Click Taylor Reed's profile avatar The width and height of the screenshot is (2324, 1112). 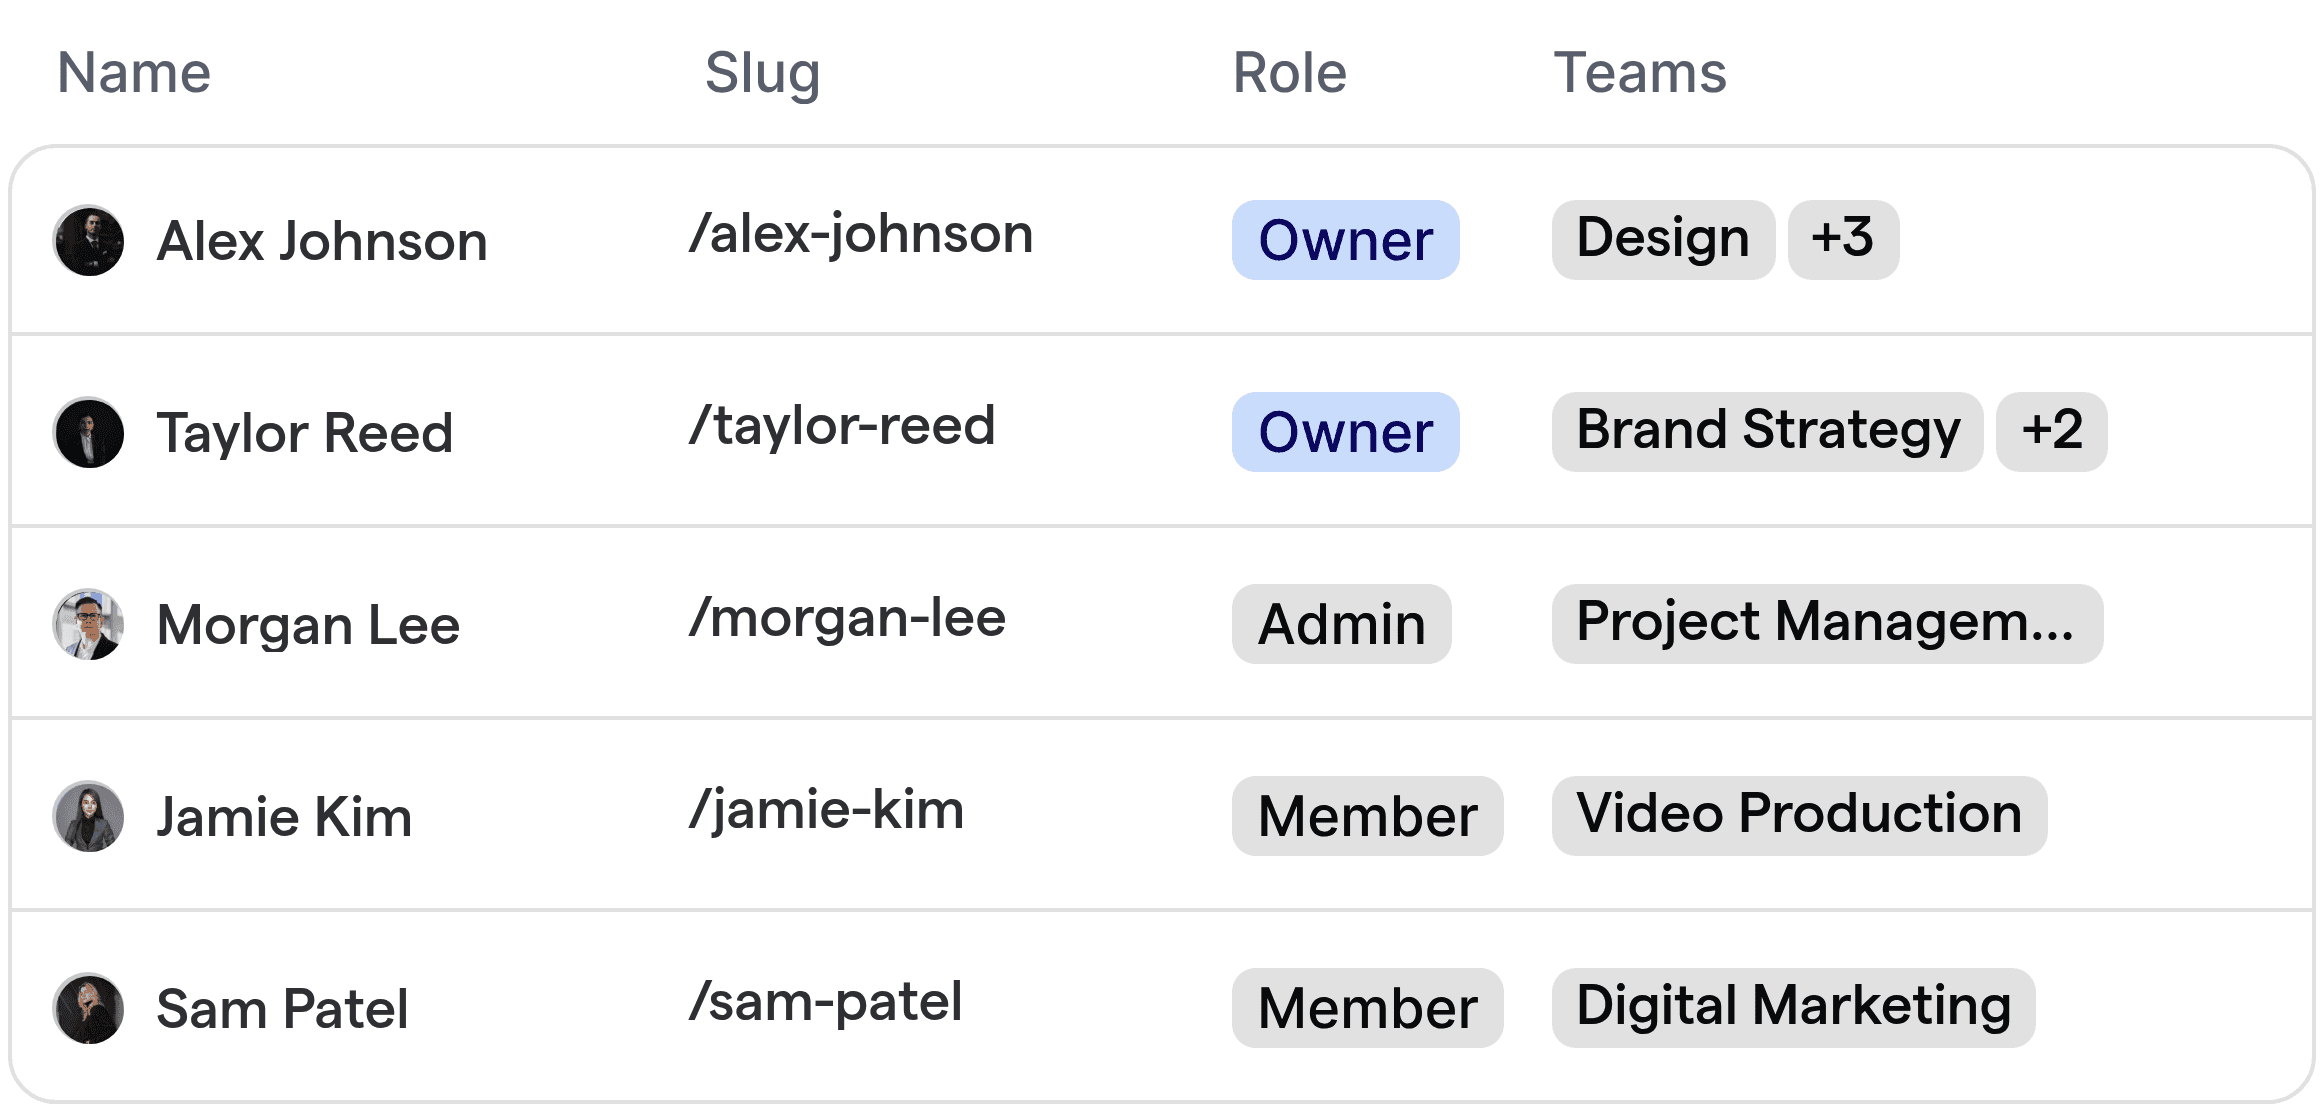pyautogui.click(x=88, y=432)
